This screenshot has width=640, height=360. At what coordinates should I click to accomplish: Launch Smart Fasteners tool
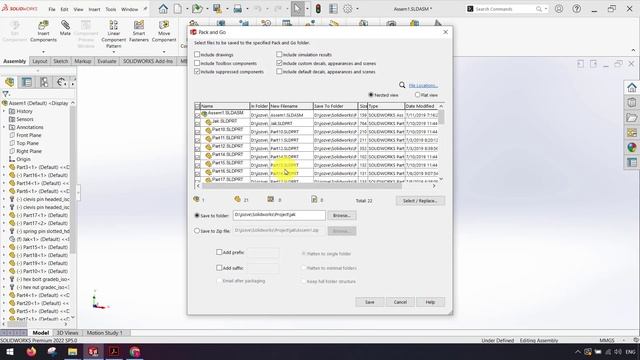point(139,31)
